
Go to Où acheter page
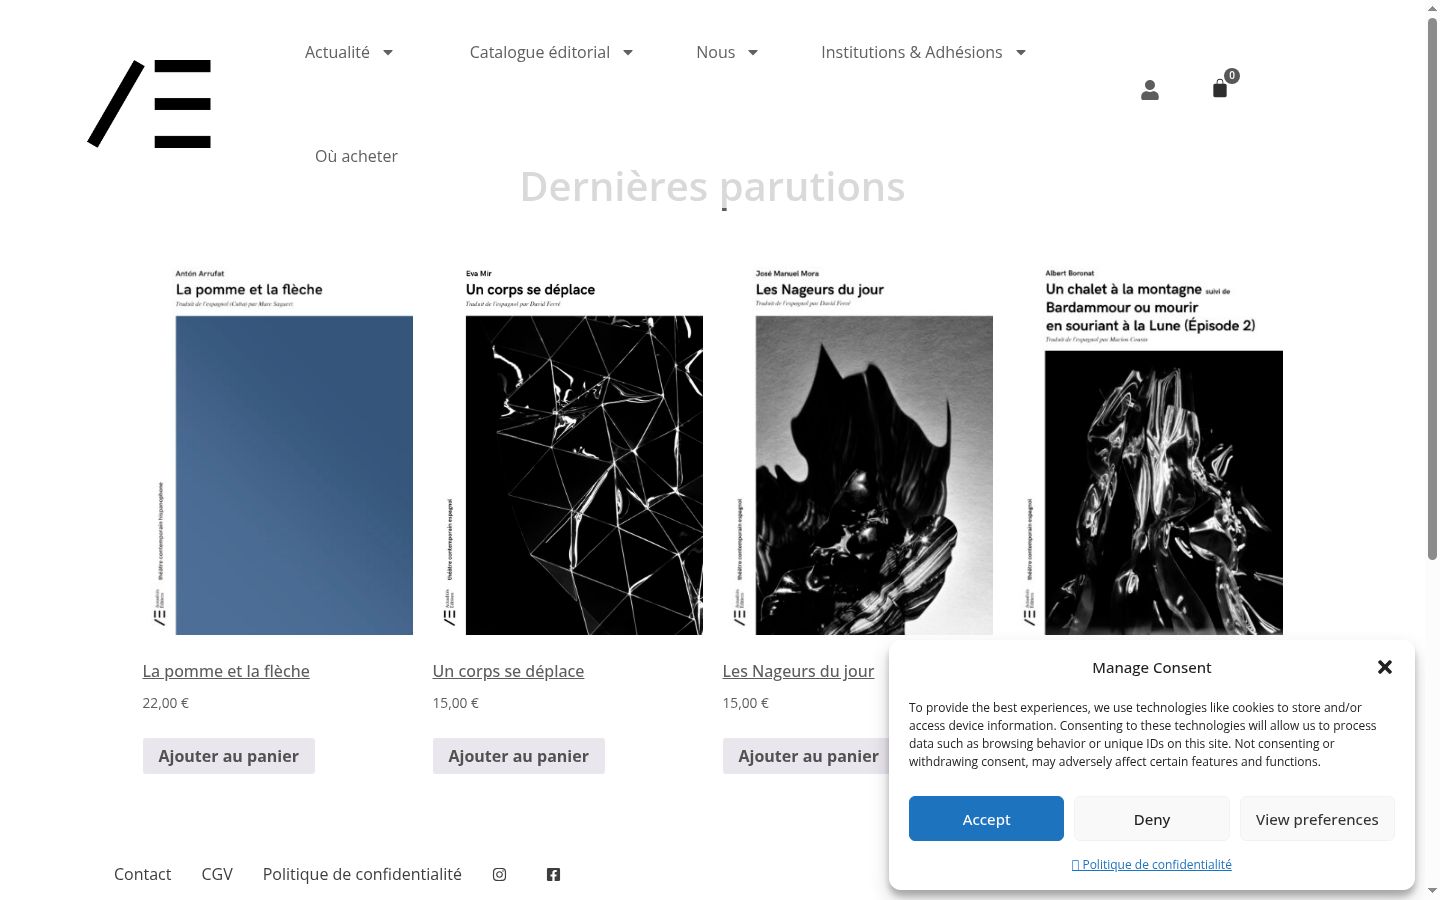coord(356,156)
